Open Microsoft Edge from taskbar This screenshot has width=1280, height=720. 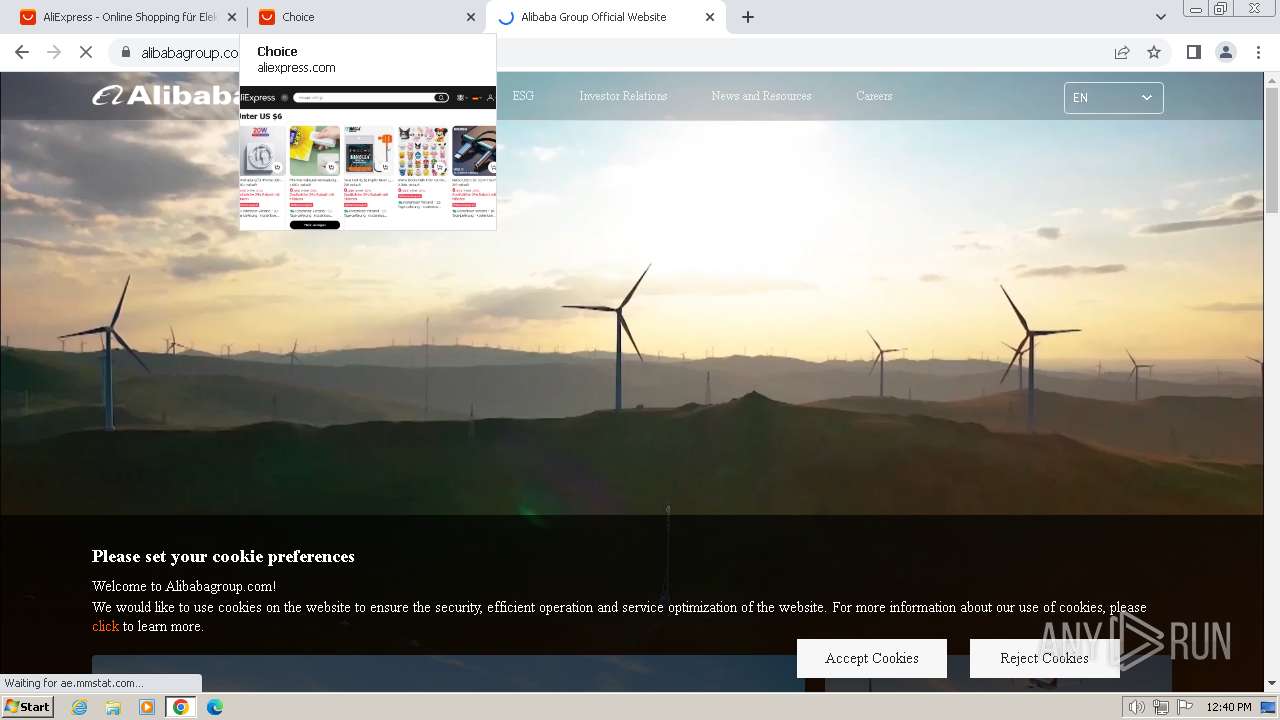215,707
